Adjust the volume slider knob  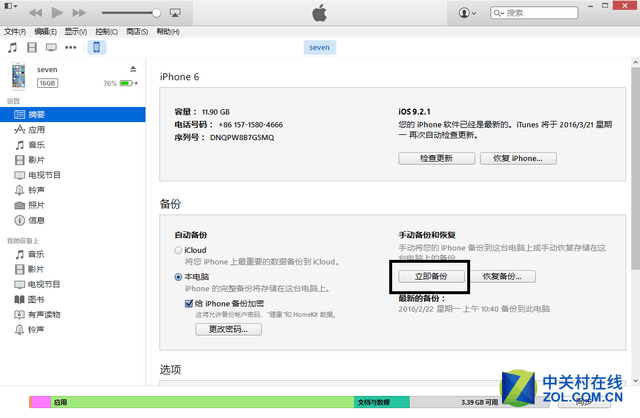[x=156, y=13]
